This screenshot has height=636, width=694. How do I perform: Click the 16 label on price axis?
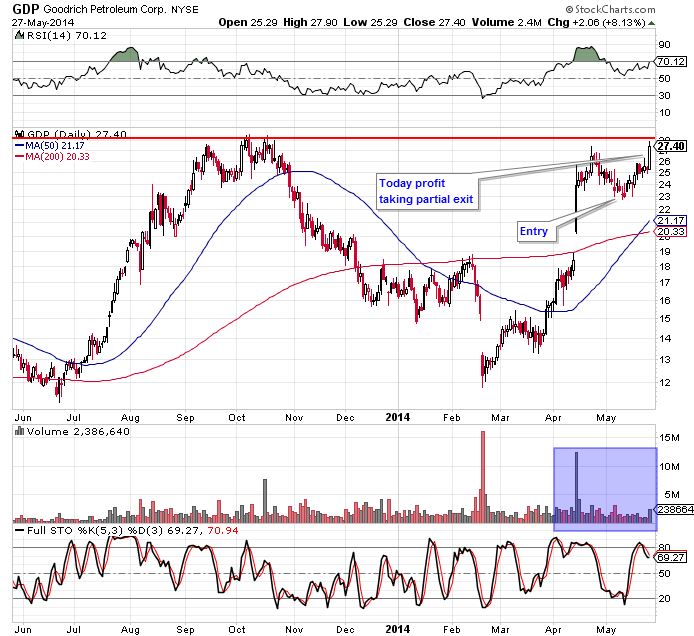pyautogui.click(x=665, y=301)
